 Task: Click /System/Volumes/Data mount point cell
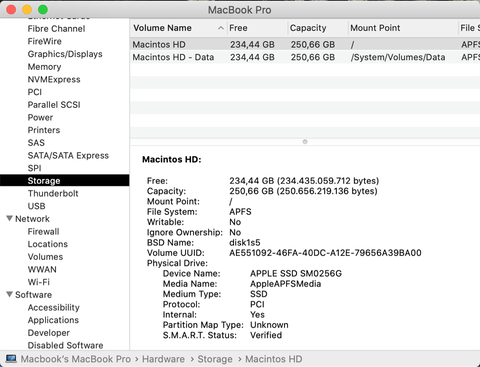point(398,57)
